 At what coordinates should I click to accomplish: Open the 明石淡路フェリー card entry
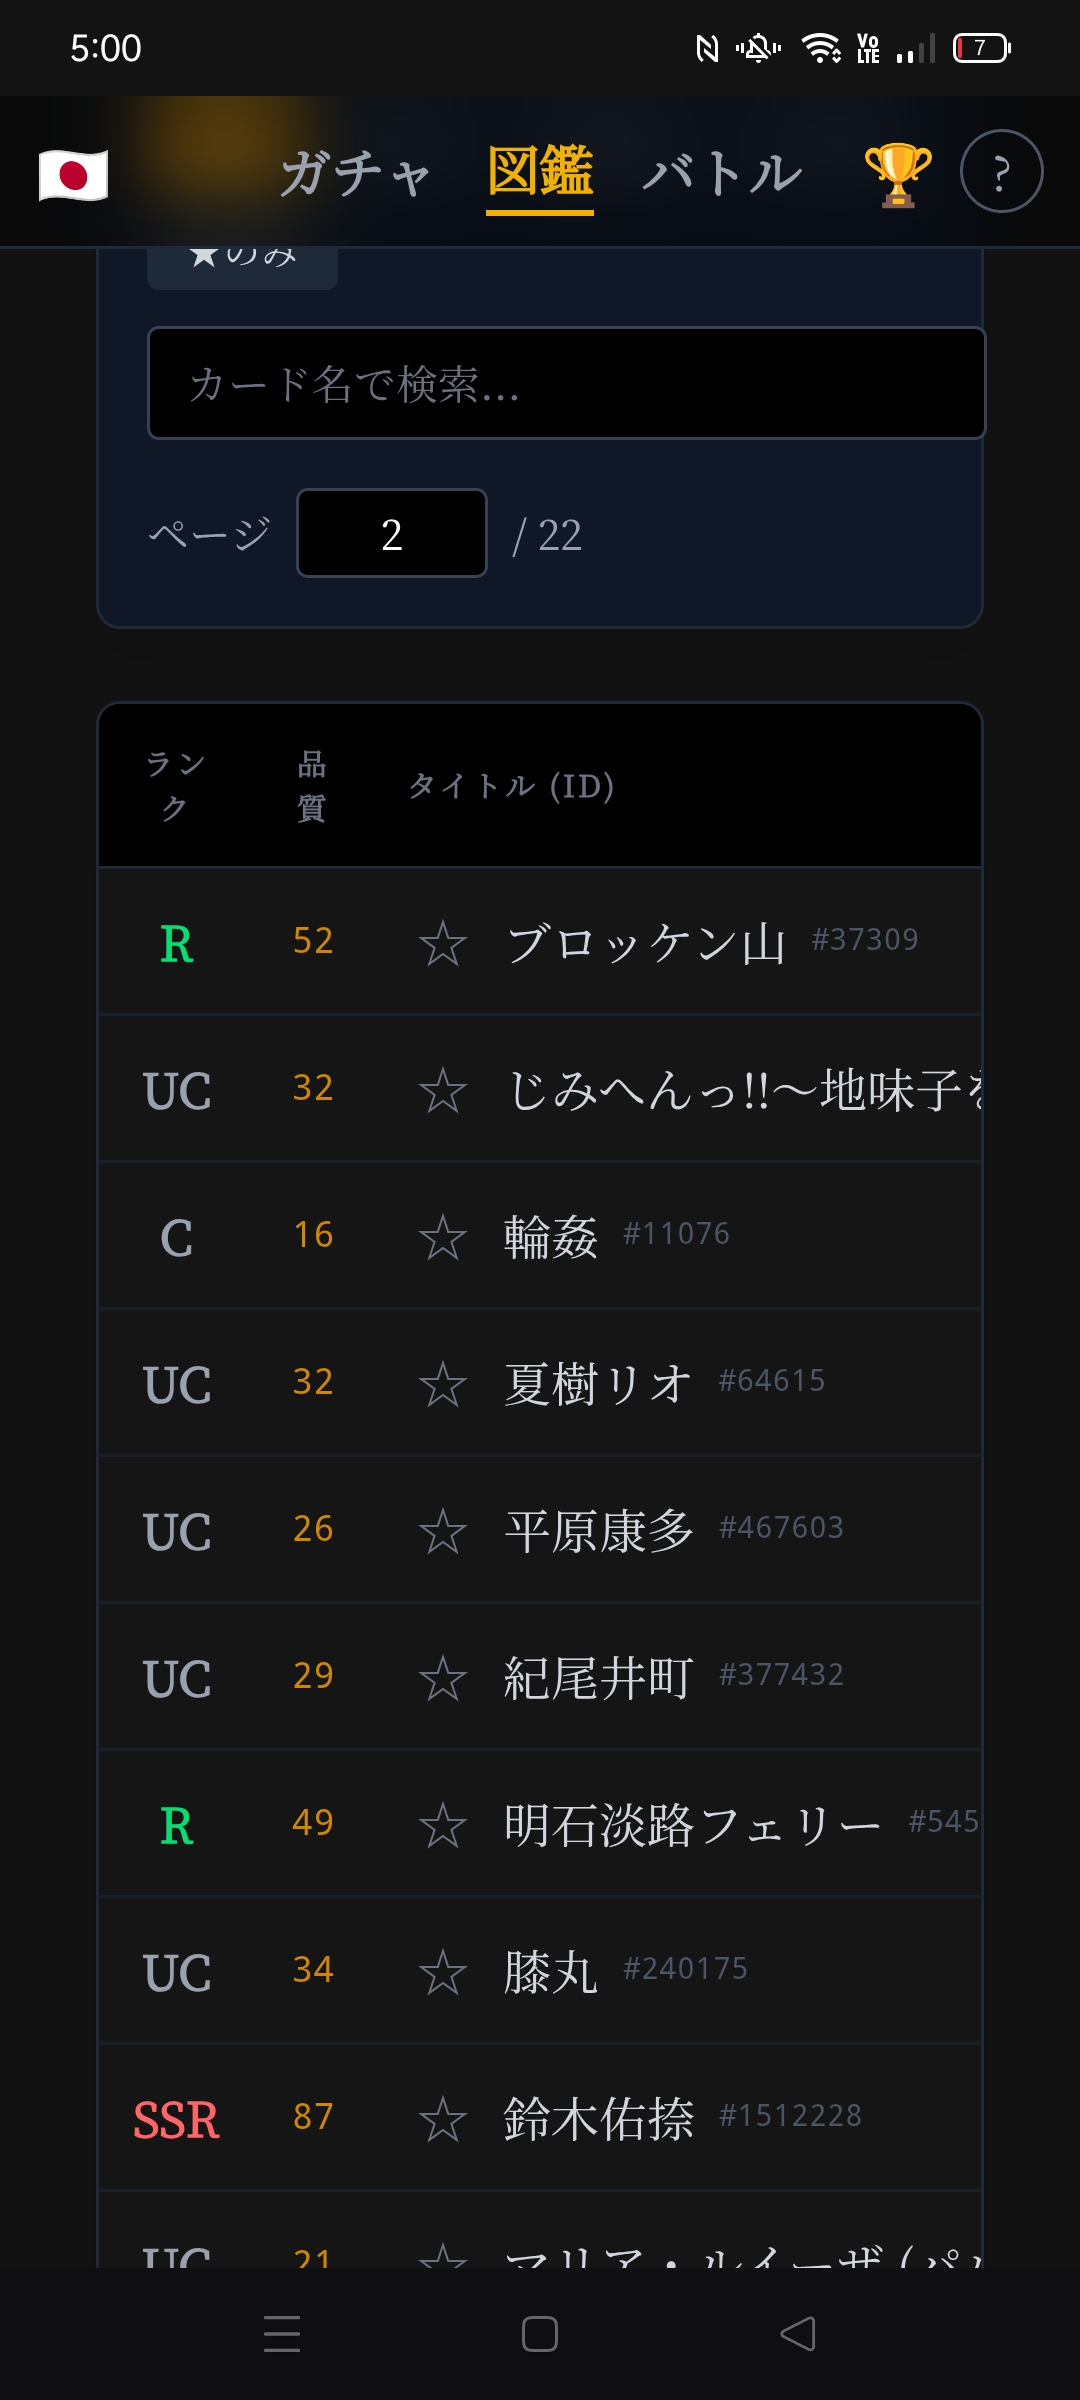(x=691, y=1825)
